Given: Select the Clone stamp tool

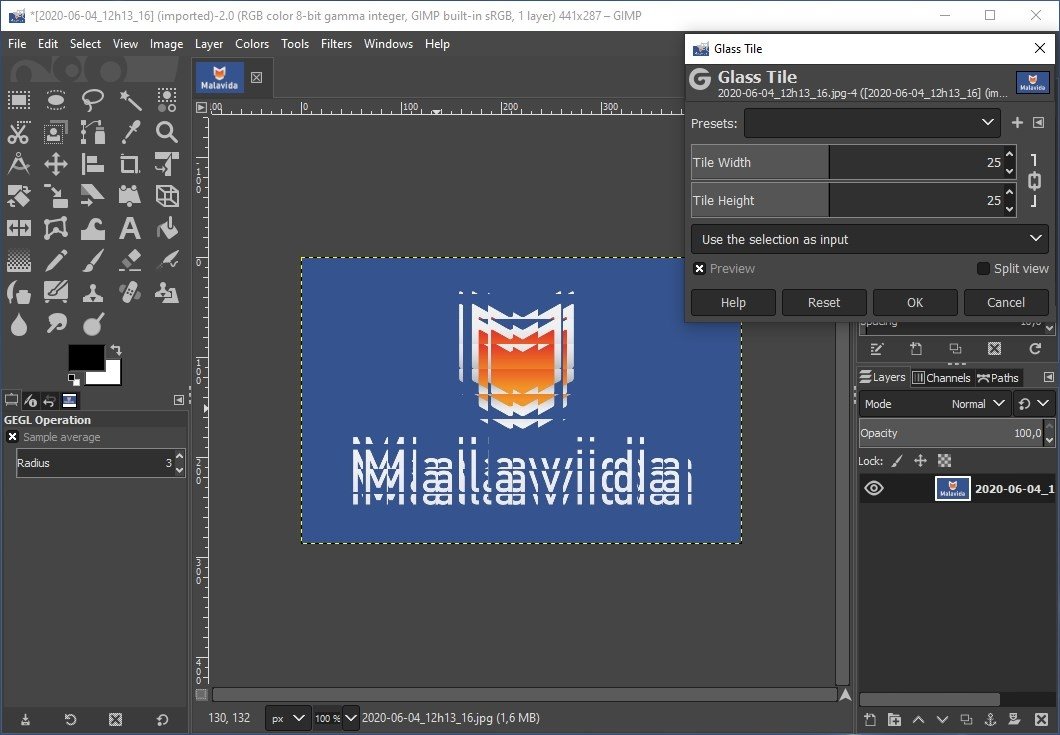Looking at the screenshot, I should pyautogui.click(x=93, y=292).
